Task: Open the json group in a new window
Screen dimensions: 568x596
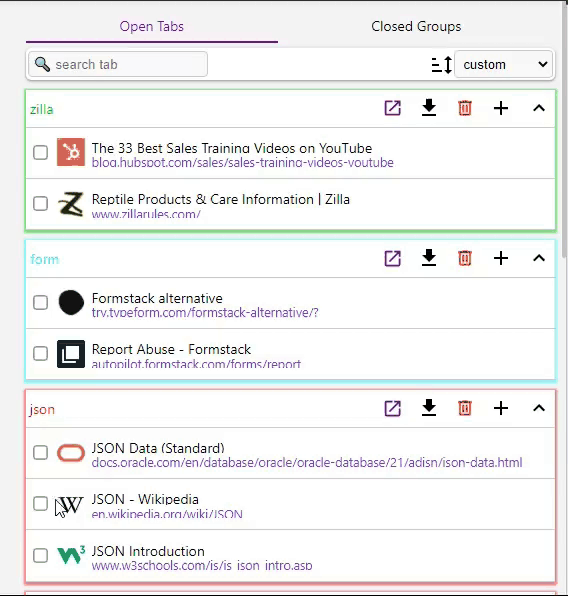Action: tap(392, 409)
